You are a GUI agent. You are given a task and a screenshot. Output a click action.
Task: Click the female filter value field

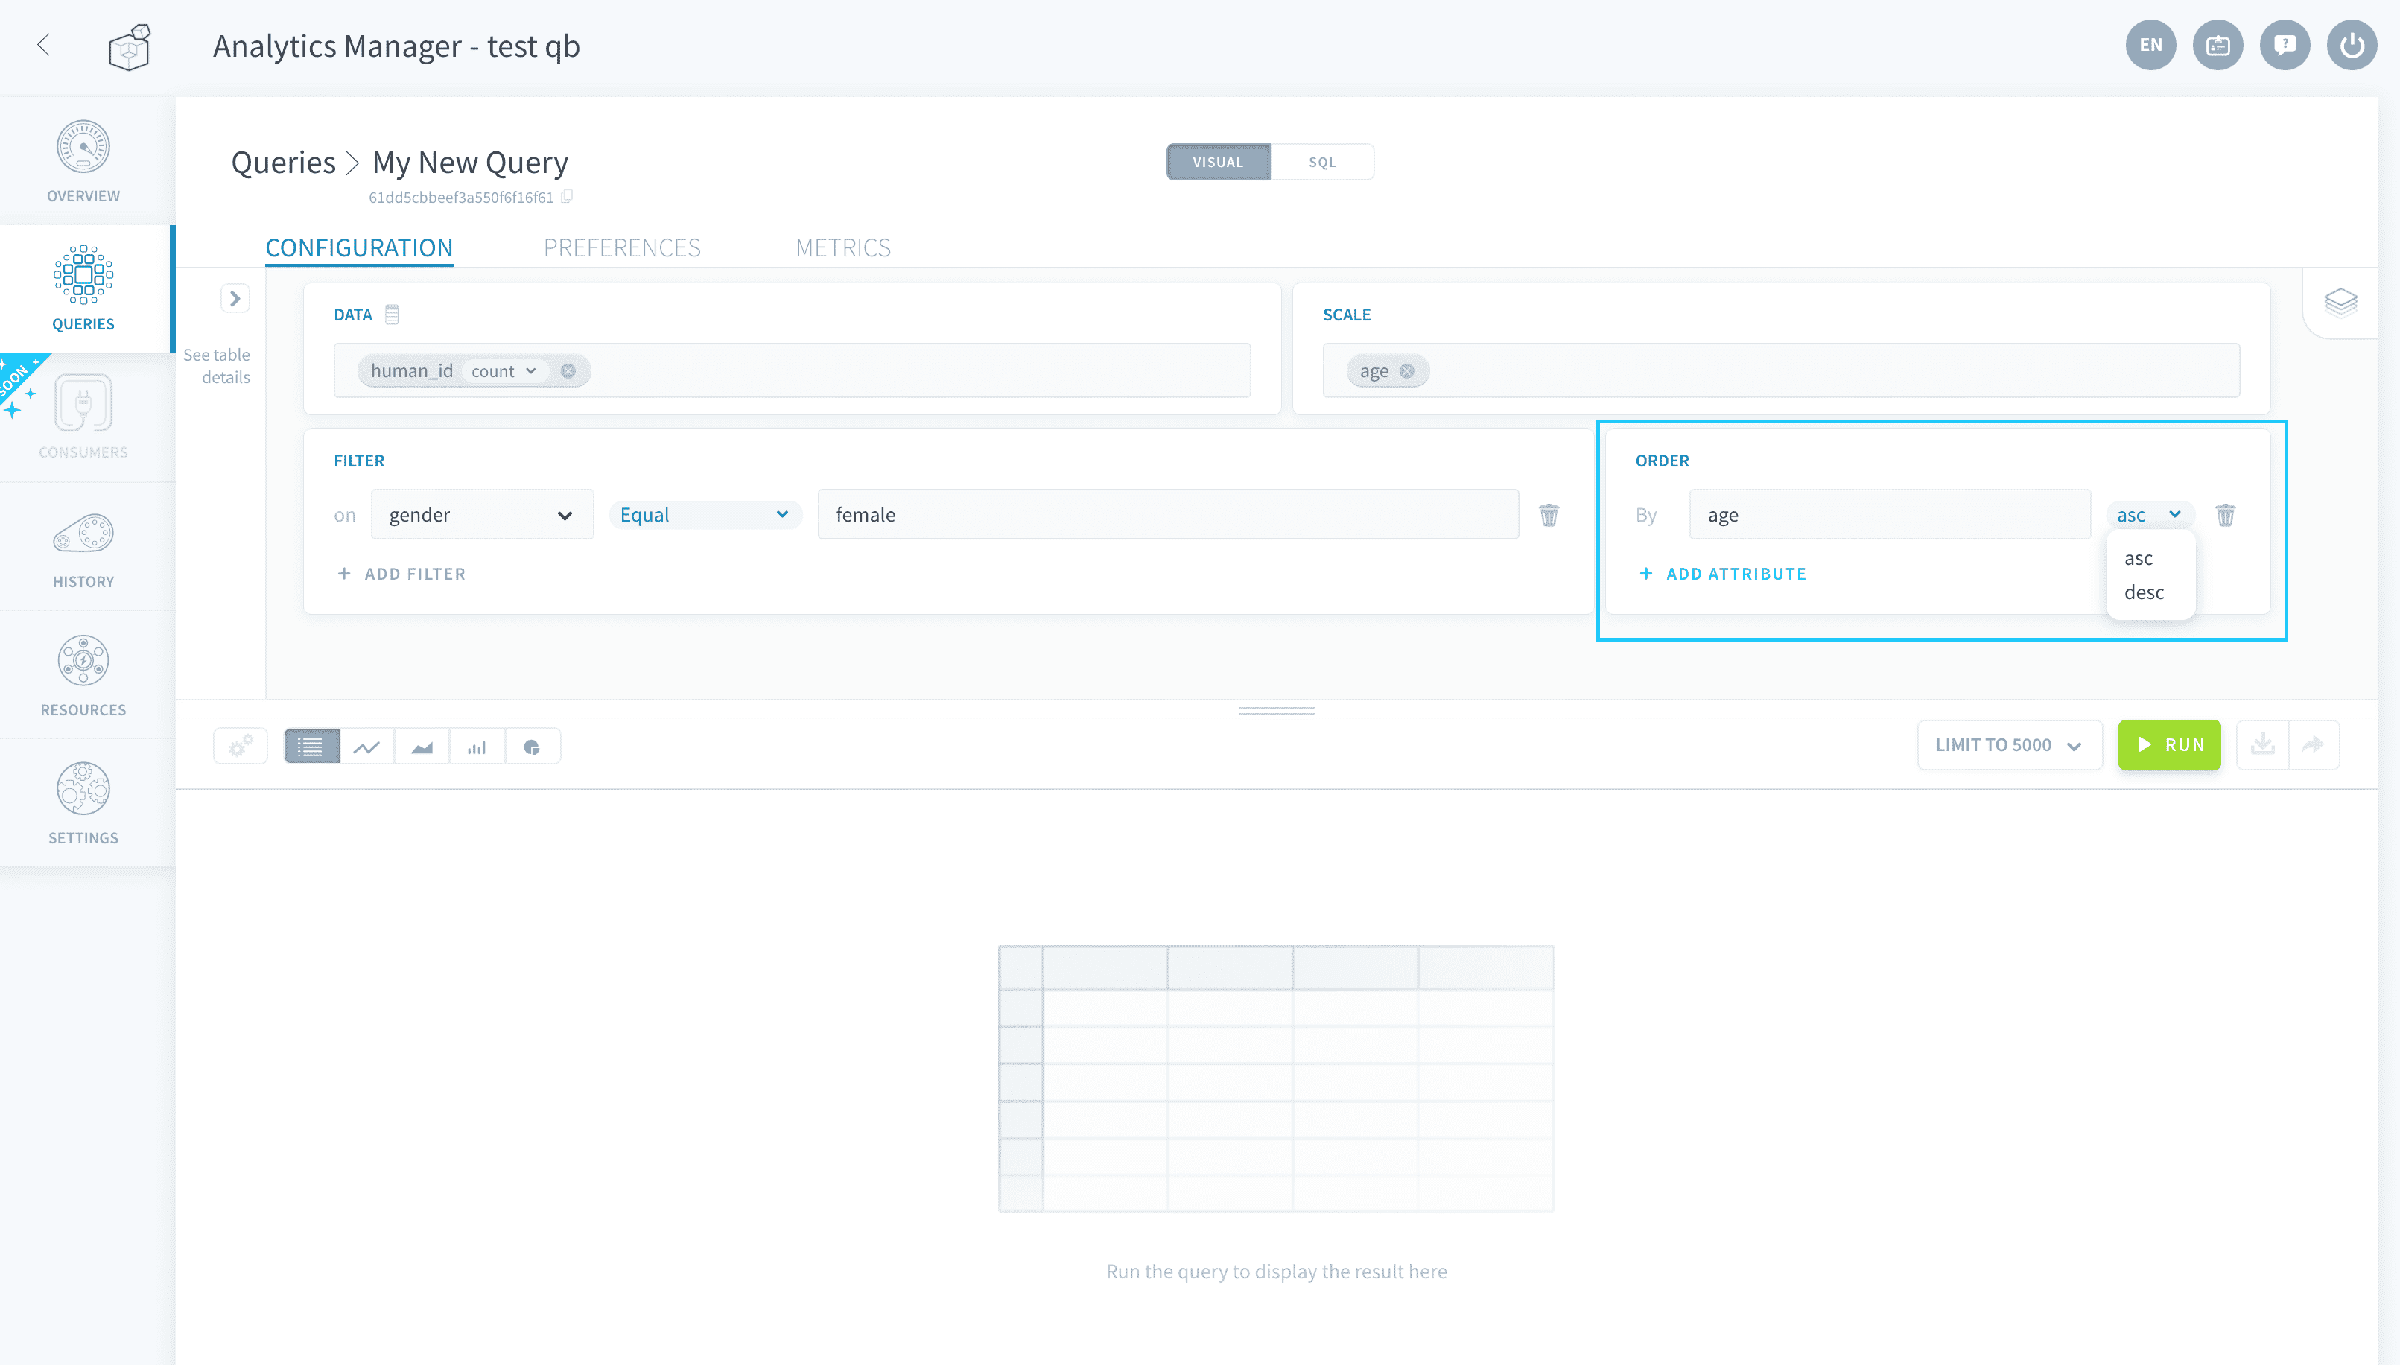pyautogui.click(x=1168, y=515)
